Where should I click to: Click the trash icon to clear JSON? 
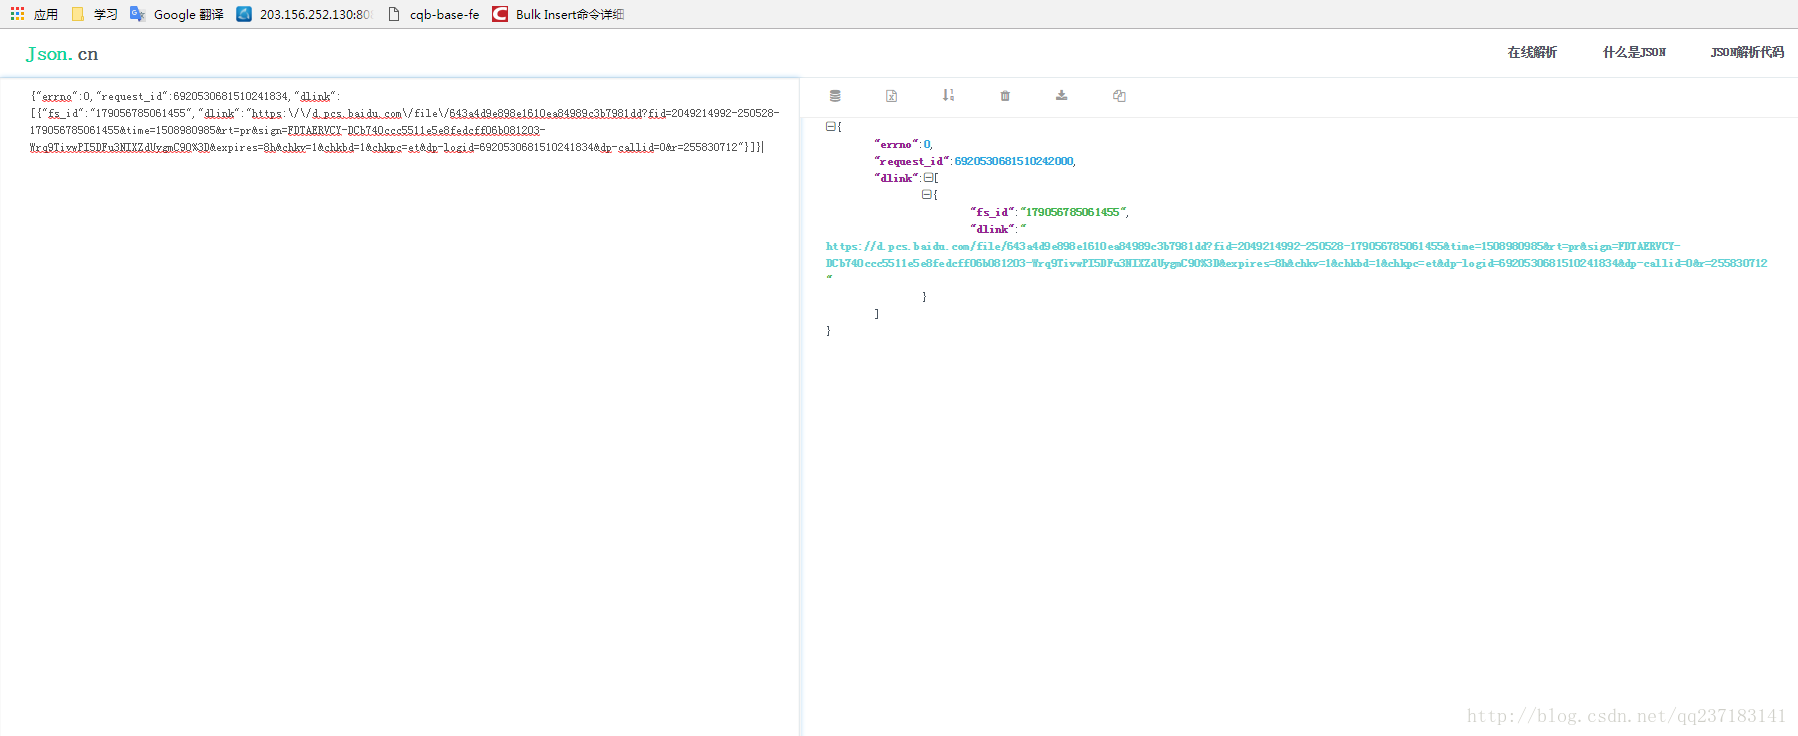coord(1005,96)
